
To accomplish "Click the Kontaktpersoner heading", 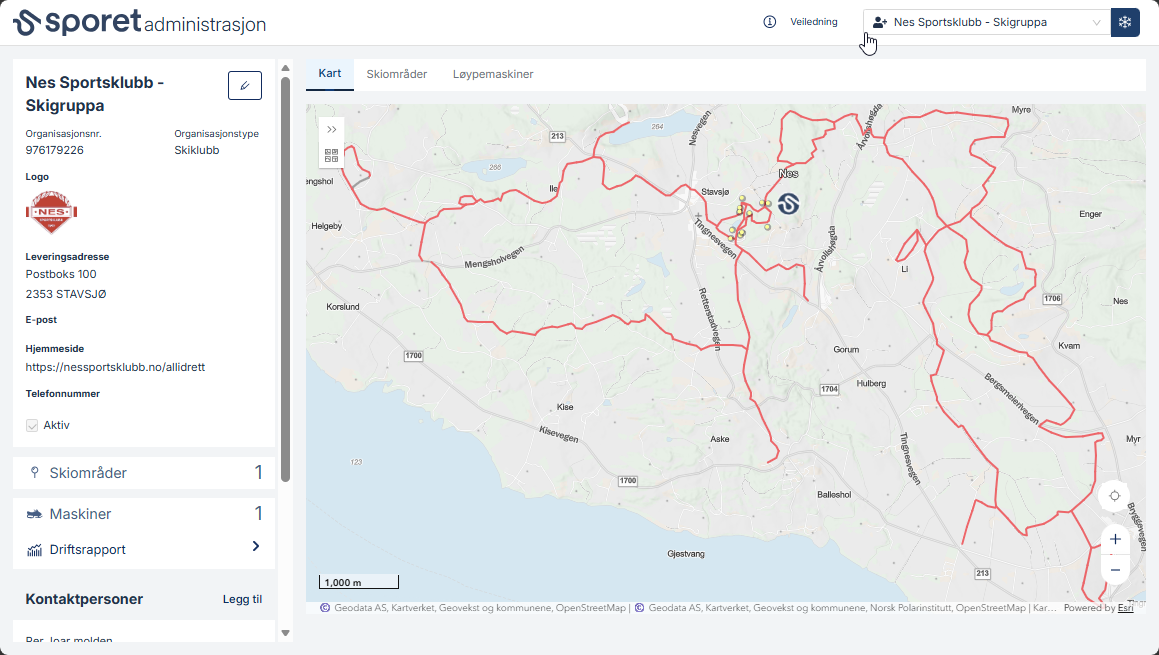I will [84, 600].
